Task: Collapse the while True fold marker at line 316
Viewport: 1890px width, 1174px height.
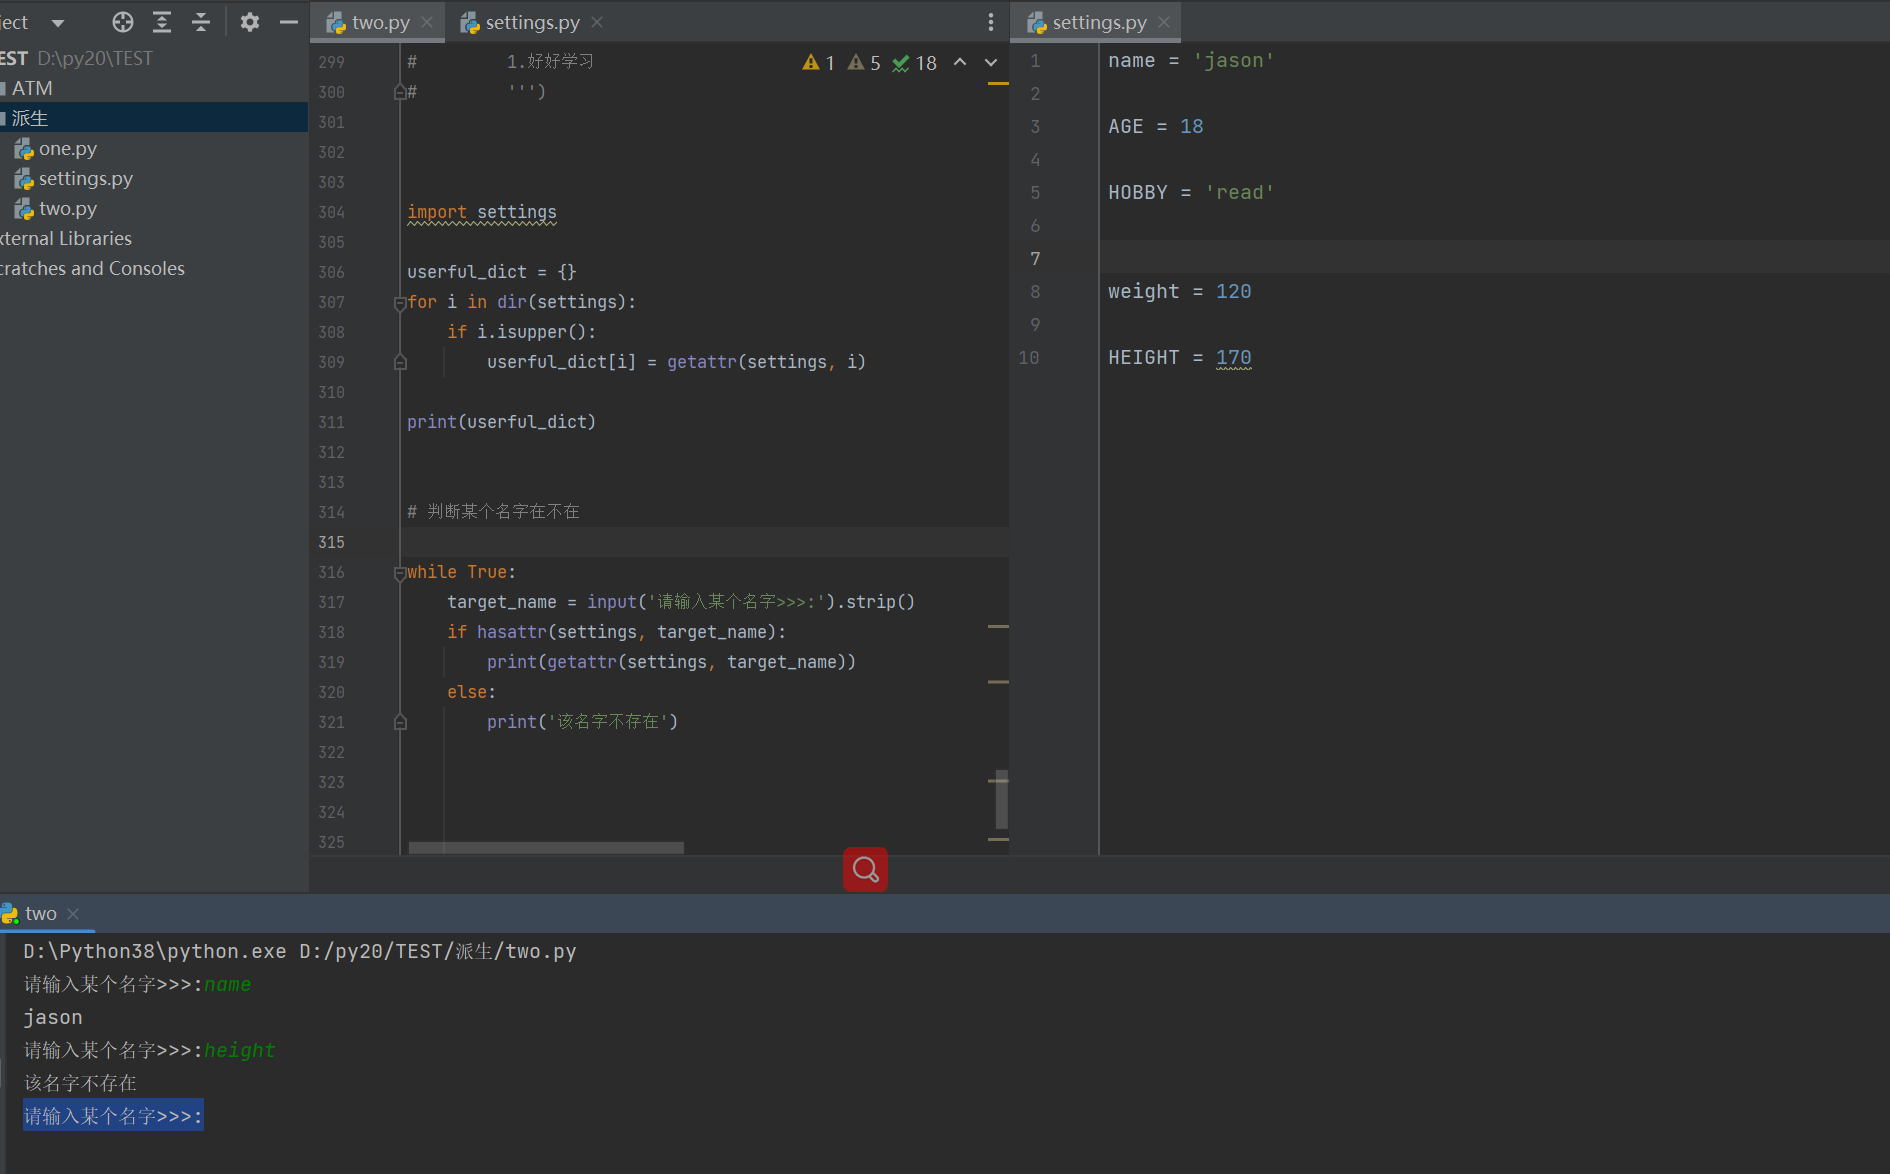Action: (400, 573)
